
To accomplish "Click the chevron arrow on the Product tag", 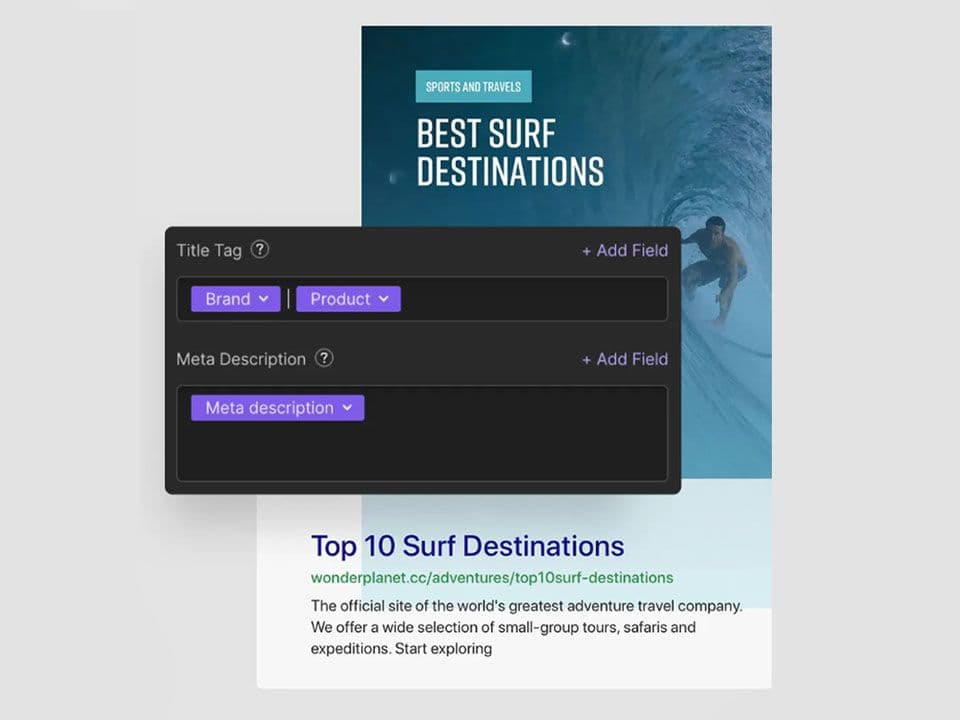I will pos(383,299).
